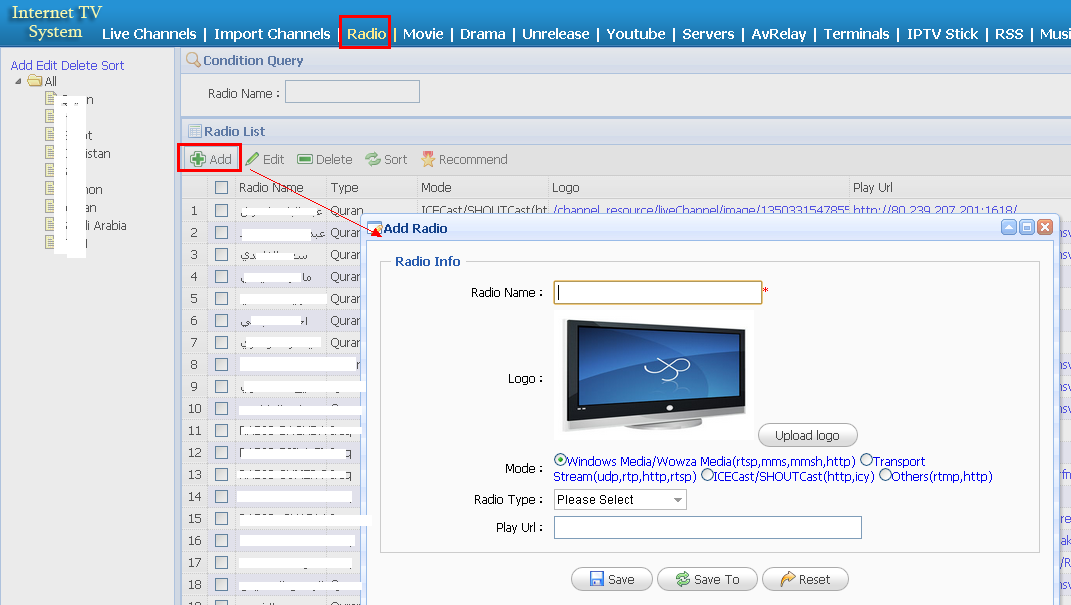Viewport: 1071px width, 605px height.
Task: Open the Movie tab
Action: [423, 34]
